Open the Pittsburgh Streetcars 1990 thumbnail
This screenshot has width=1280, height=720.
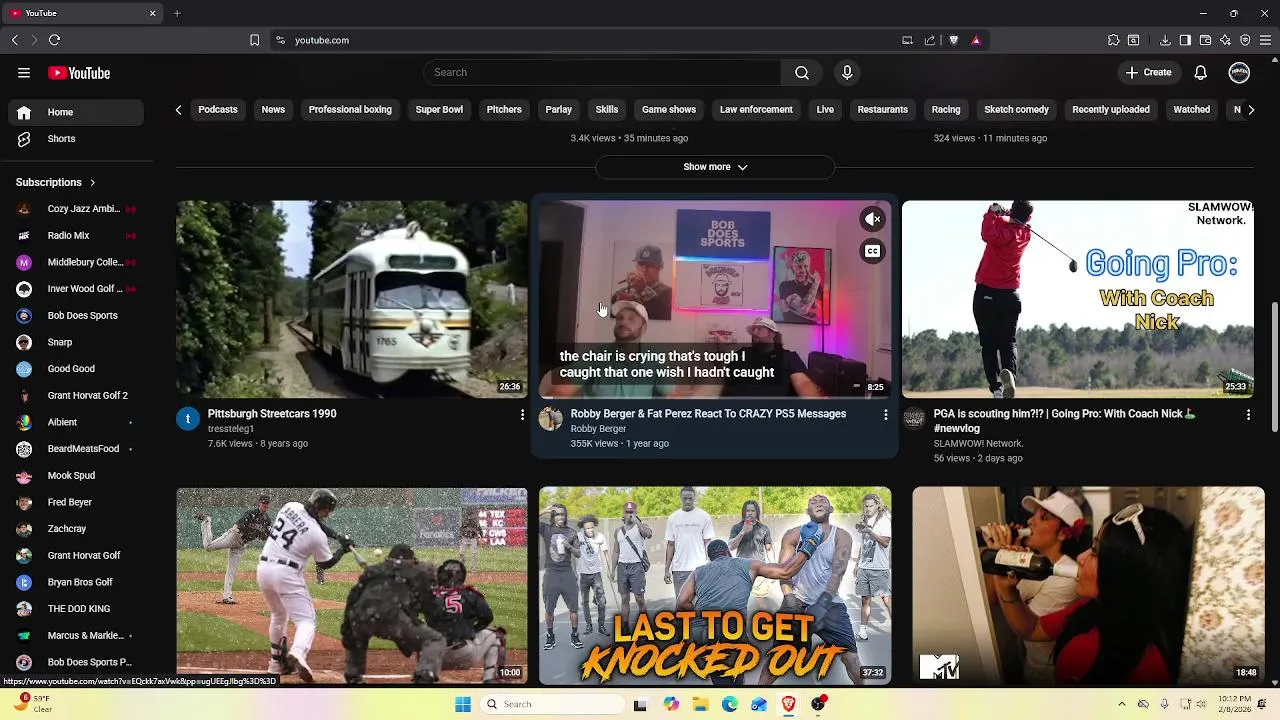pos(352,299)
